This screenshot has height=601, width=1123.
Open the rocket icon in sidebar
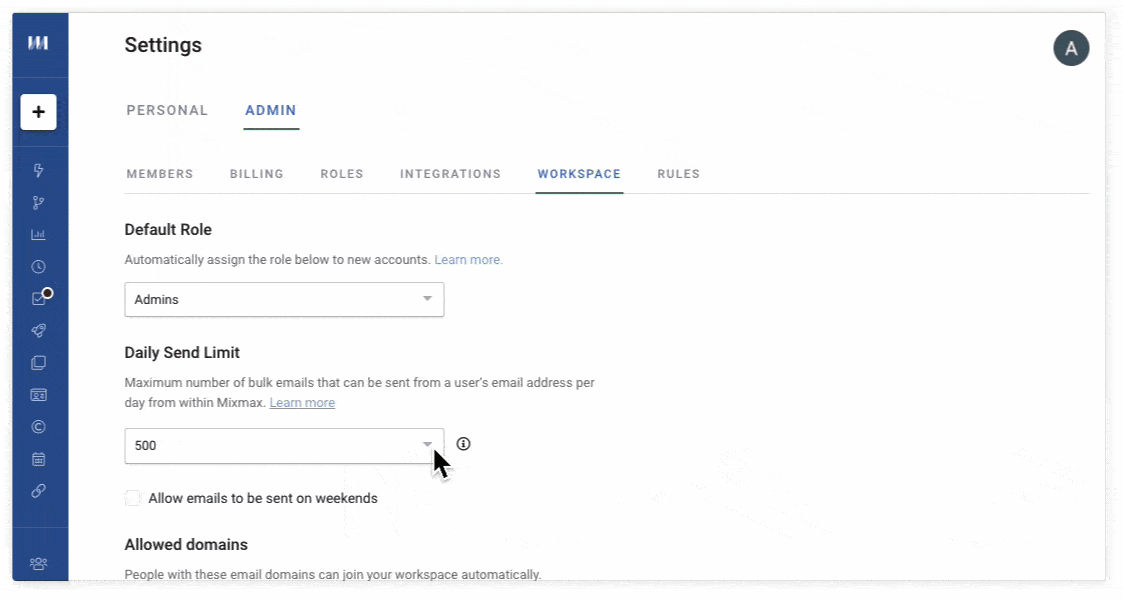[x=39, y=330]
